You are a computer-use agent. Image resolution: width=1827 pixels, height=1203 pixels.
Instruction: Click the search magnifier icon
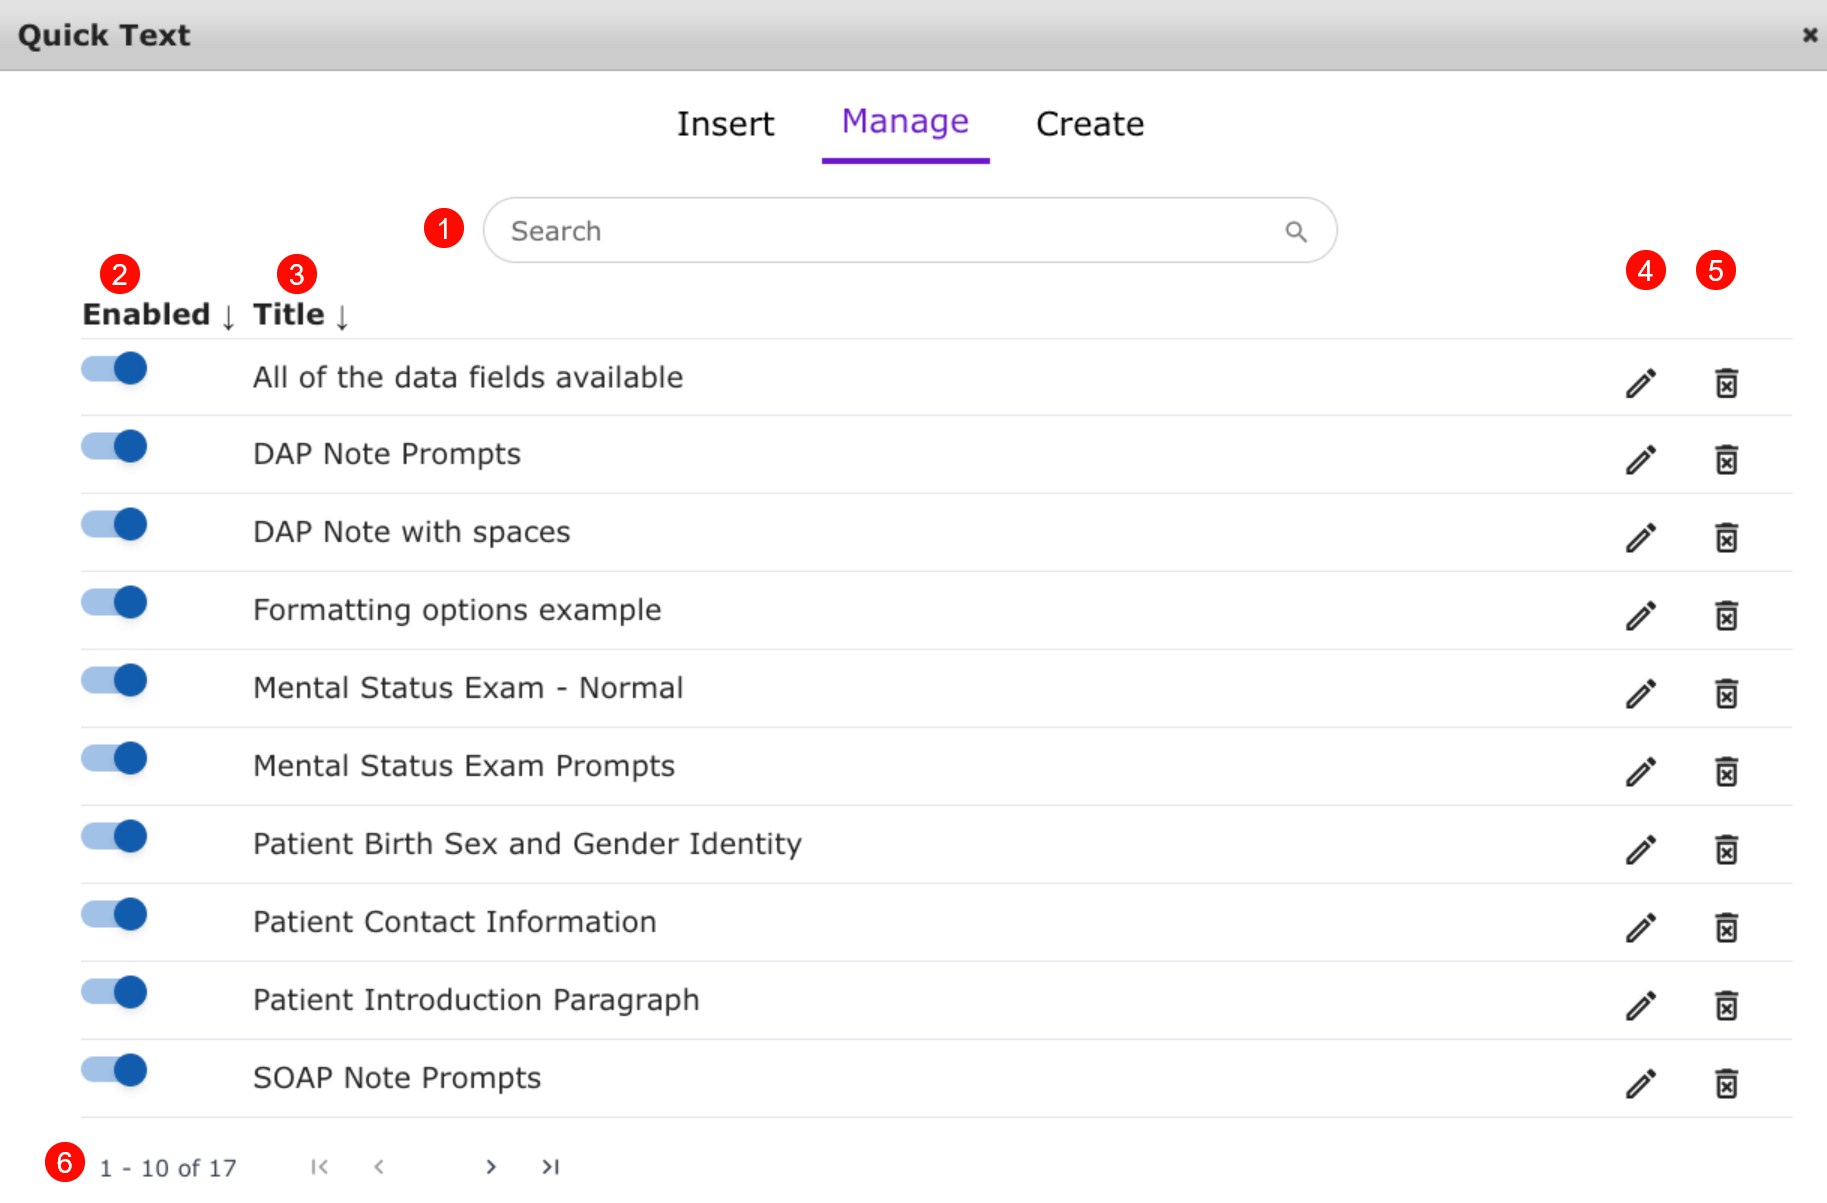click(x=1296, y=232)
